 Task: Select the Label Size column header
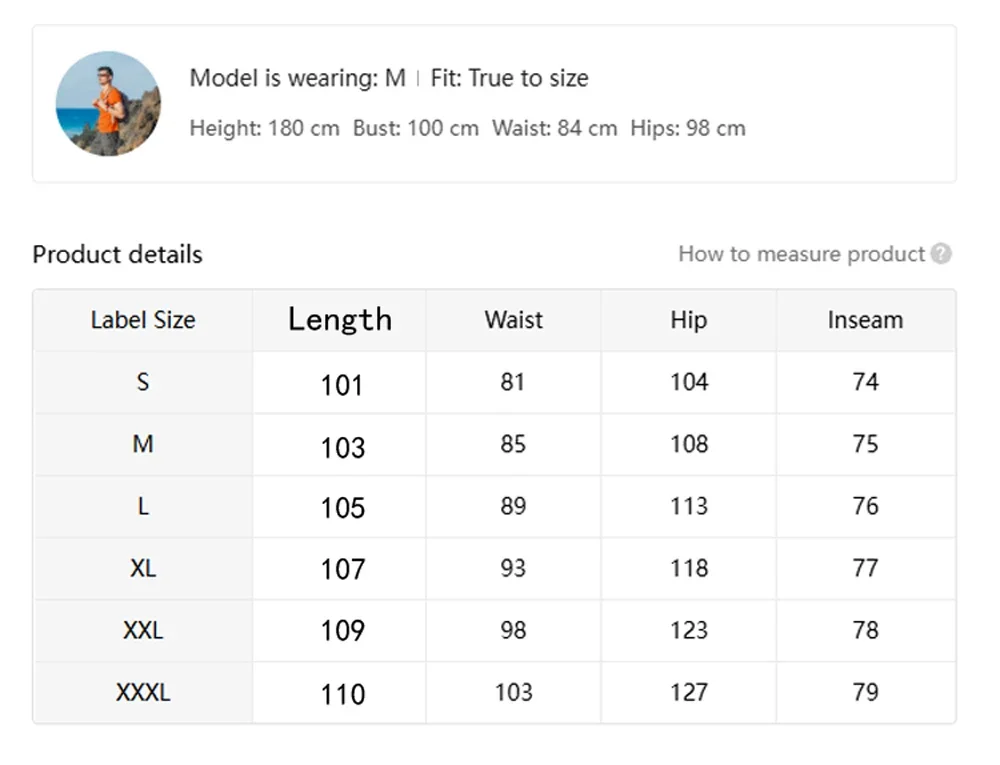pos(143,320)
